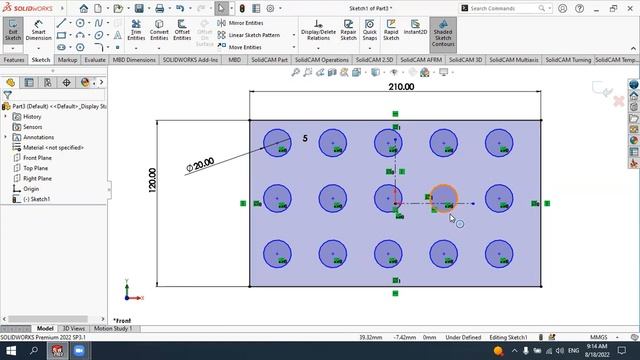Open the PropertyManager tab
This screenshot has height=360, width=640.
[x=29, y=82]
